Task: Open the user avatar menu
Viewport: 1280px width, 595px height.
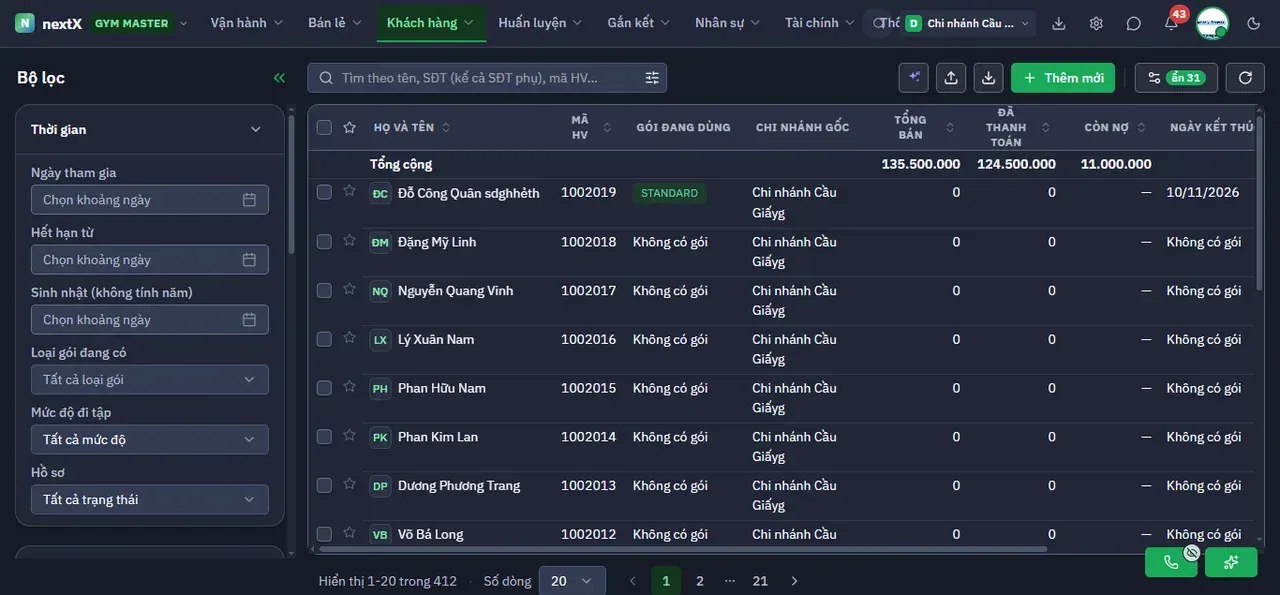Action: click(x=1212, y=23)
